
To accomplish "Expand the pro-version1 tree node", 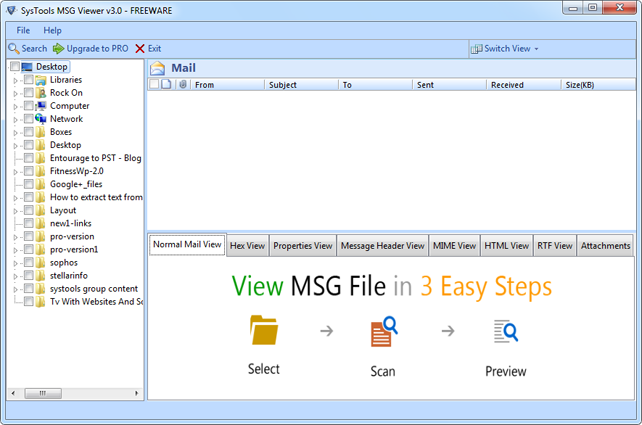I will click(x=16, y=251).
